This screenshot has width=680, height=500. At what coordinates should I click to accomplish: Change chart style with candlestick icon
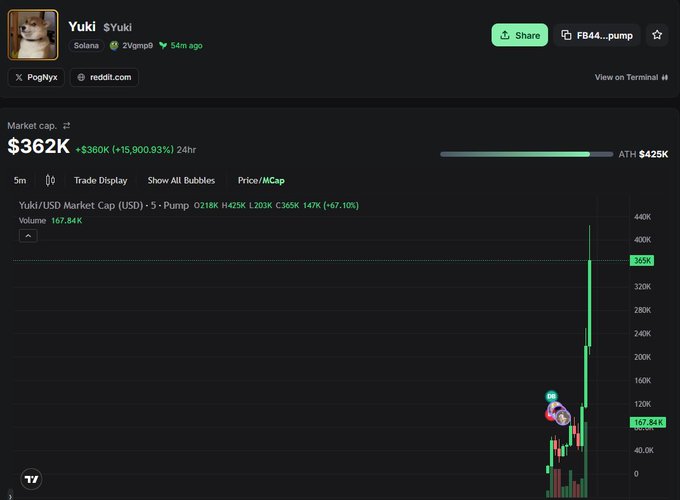click(x=50, y=180)
